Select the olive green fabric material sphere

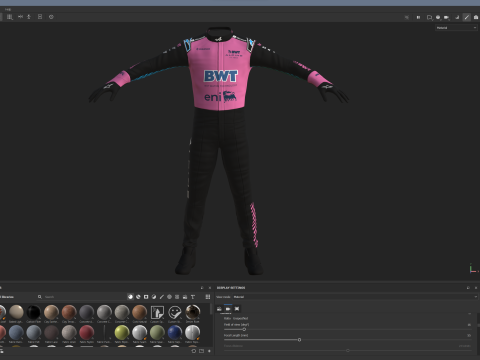click(x=157, y=332)
